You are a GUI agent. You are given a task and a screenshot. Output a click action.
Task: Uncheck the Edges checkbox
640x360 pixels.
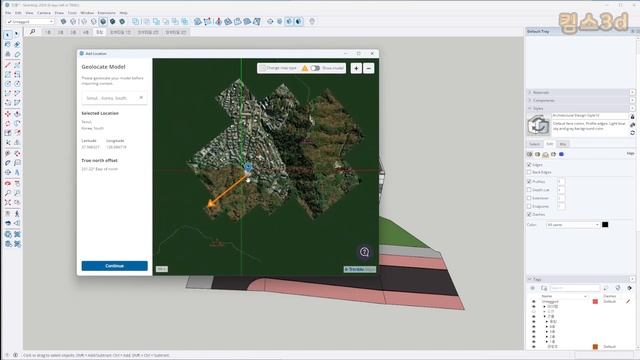(x=529, y=165)
